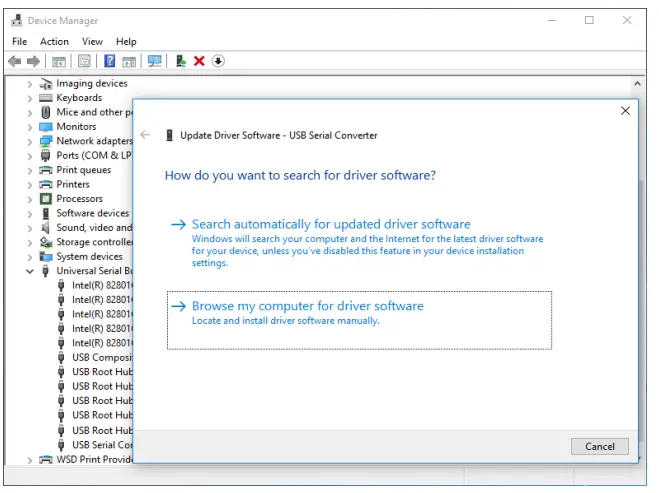The image size is (659, 493).
Task: Click the Device Manager scroll up arrow
Action: point(637,84)
